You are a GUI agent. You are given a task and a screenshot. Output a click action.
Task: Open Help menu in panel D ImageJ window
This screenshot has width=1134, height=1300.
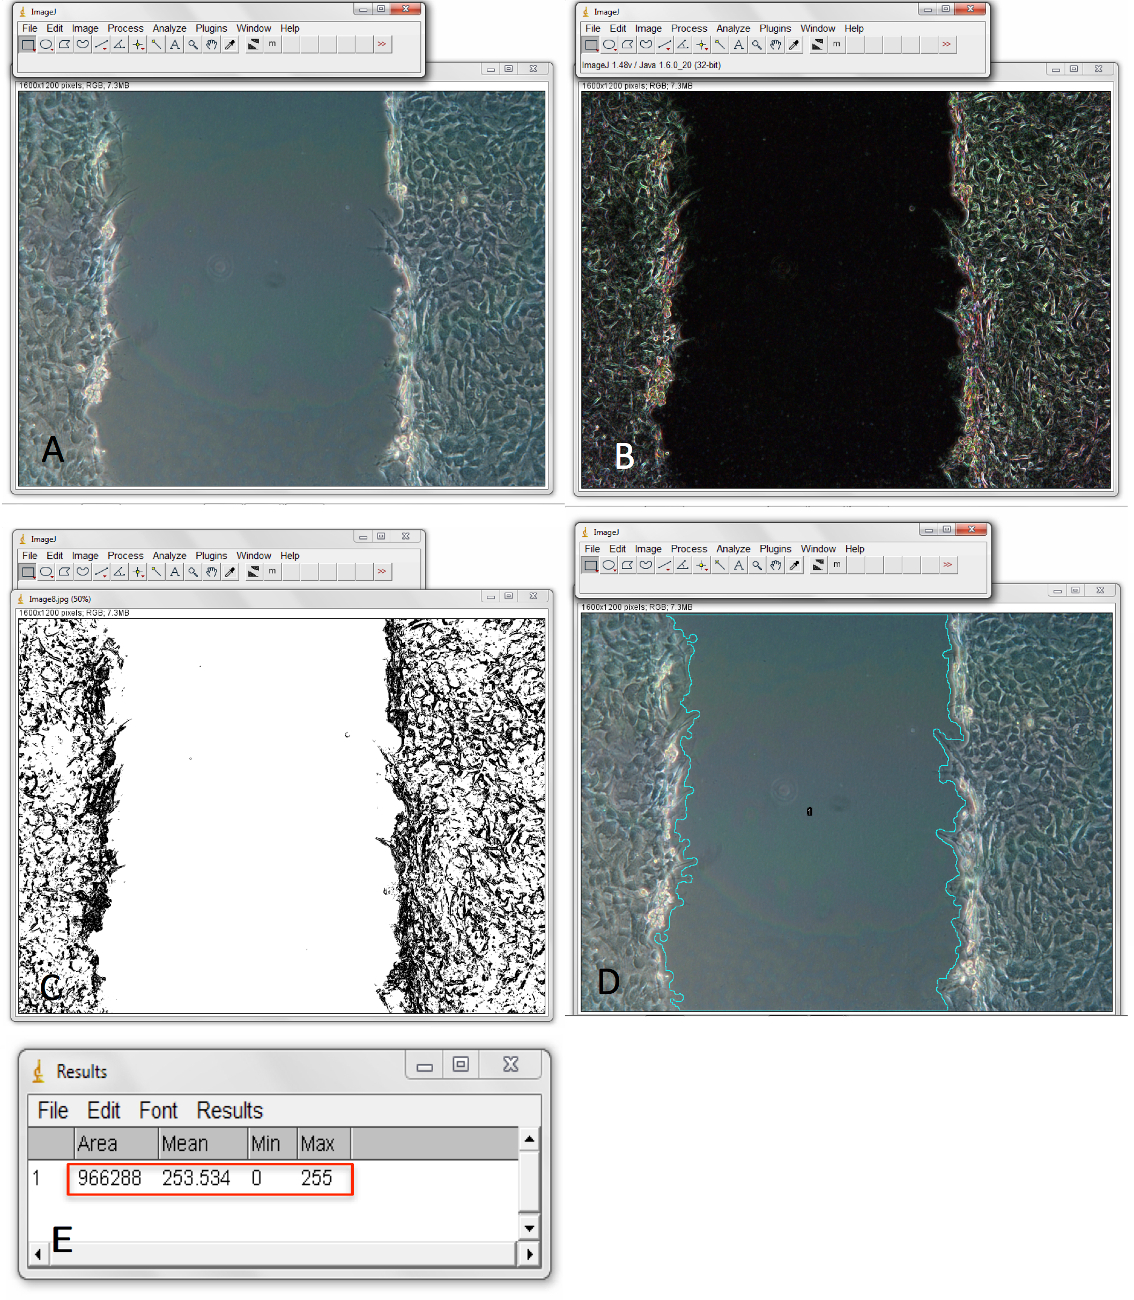[x=855, y=549]
